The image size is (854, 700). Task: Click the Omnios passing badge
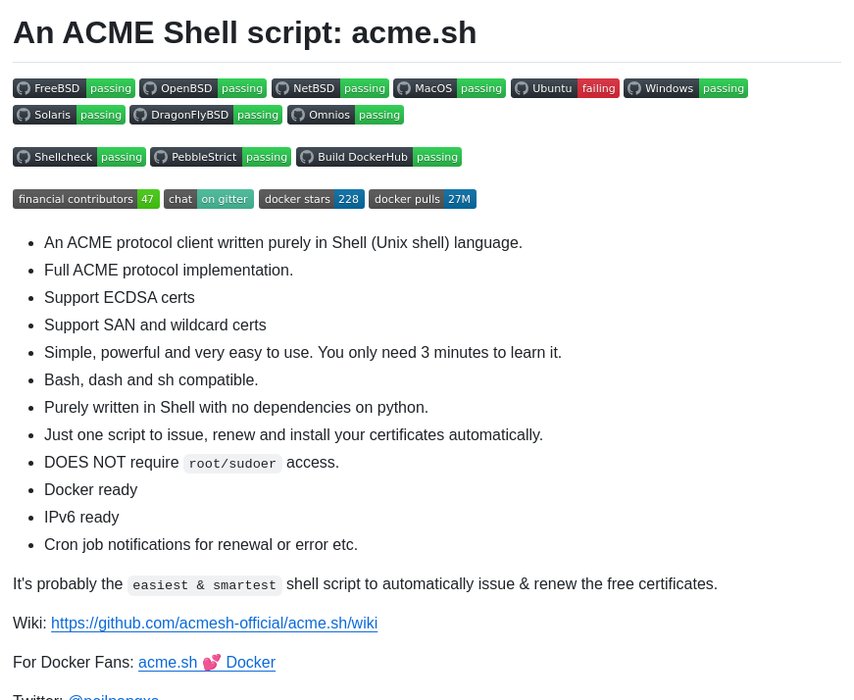coord(345,115)
